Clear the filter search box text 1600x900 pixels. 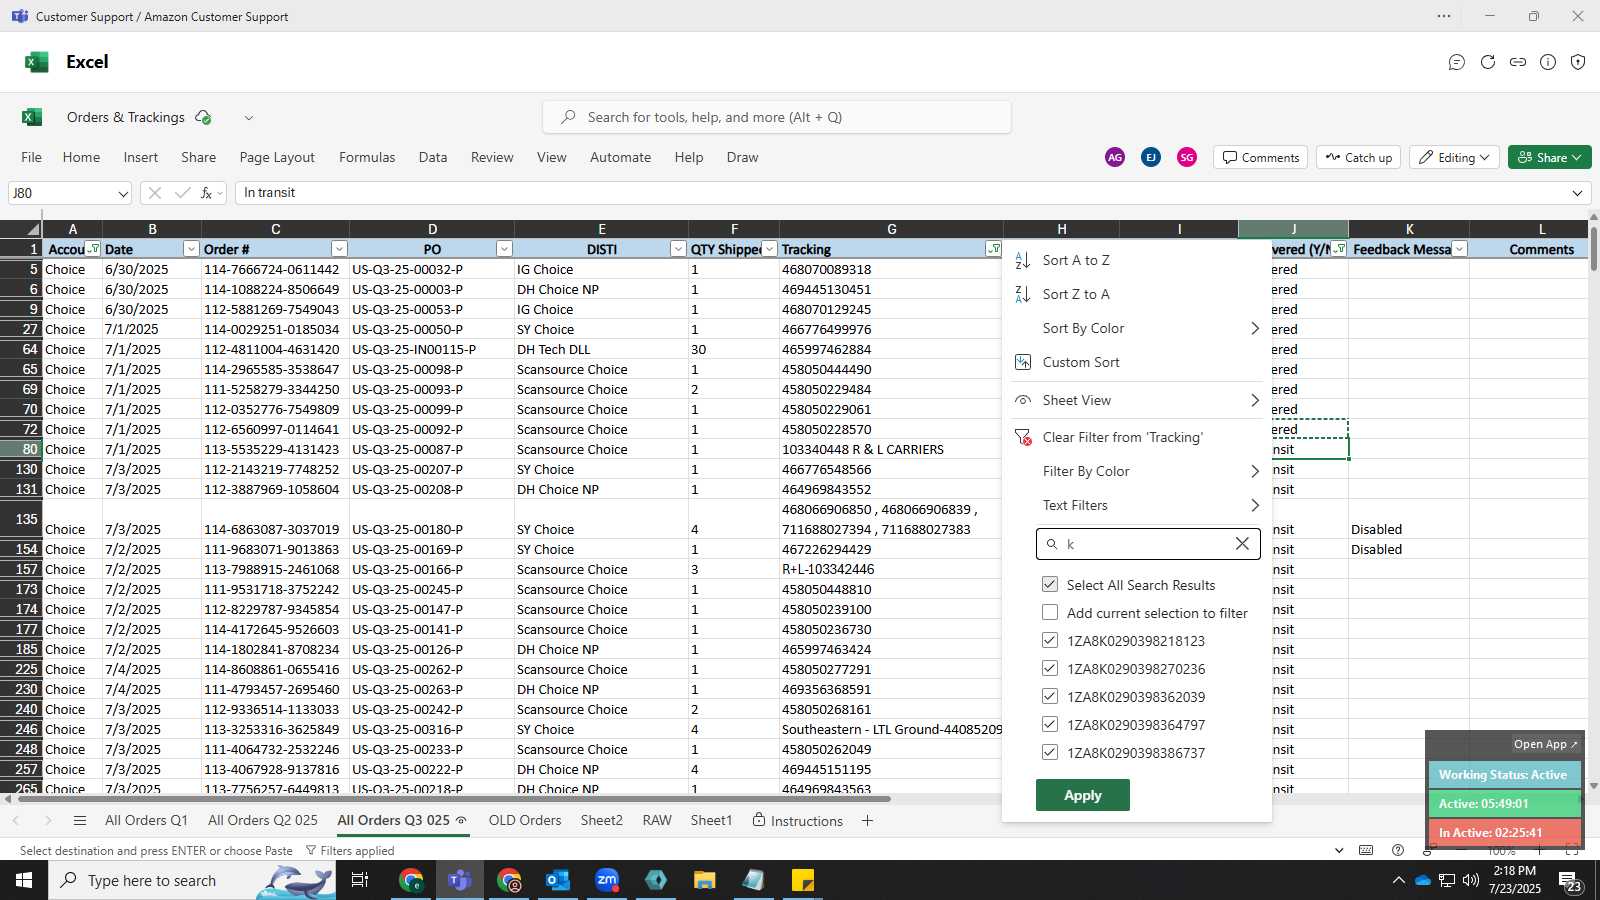(1242, 544)
